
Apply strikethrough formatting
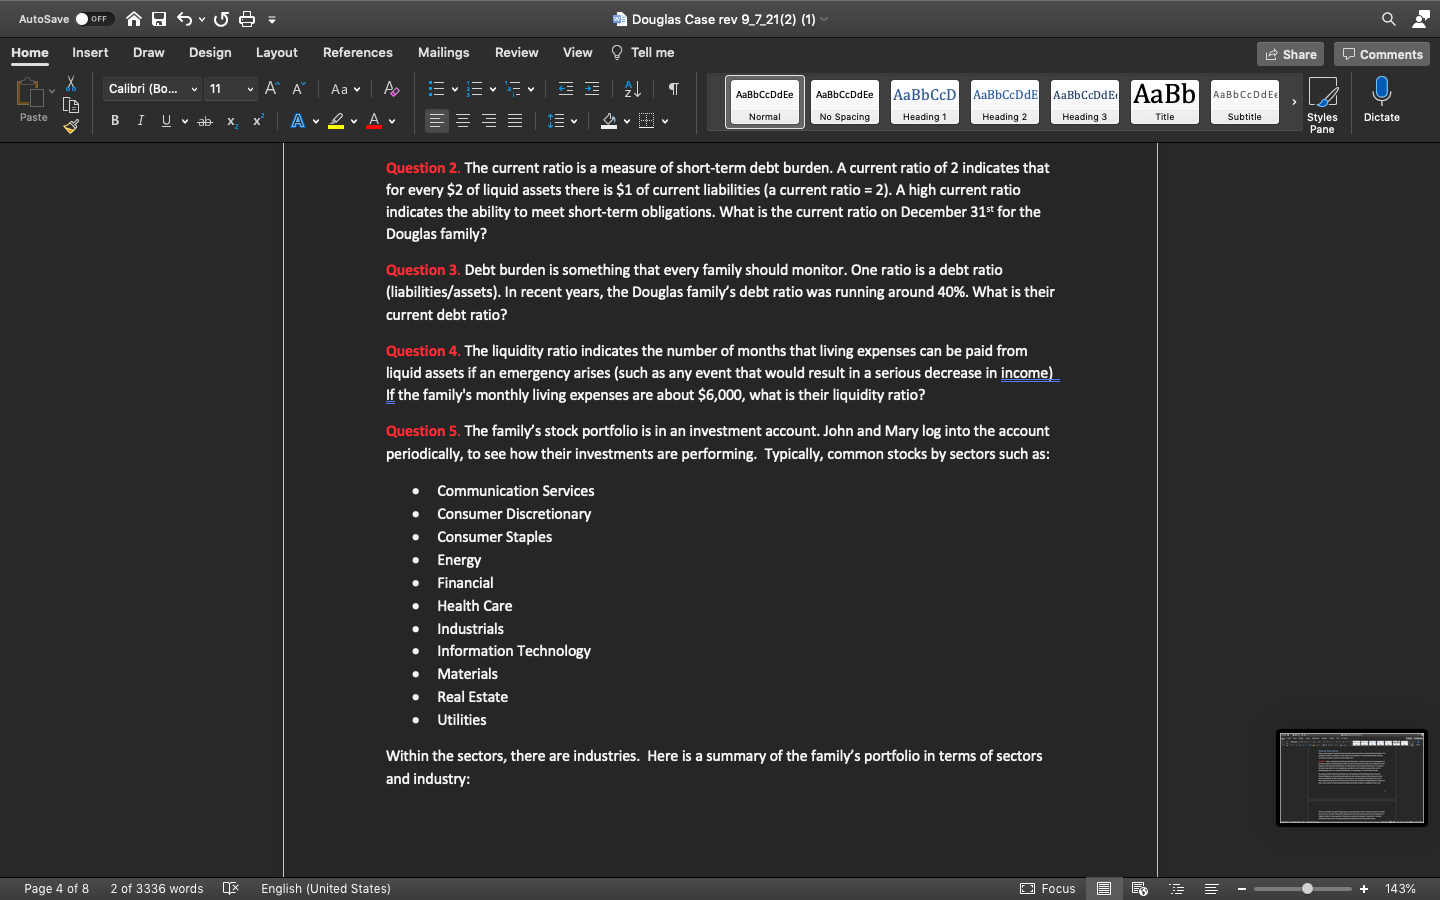(204, 120)
